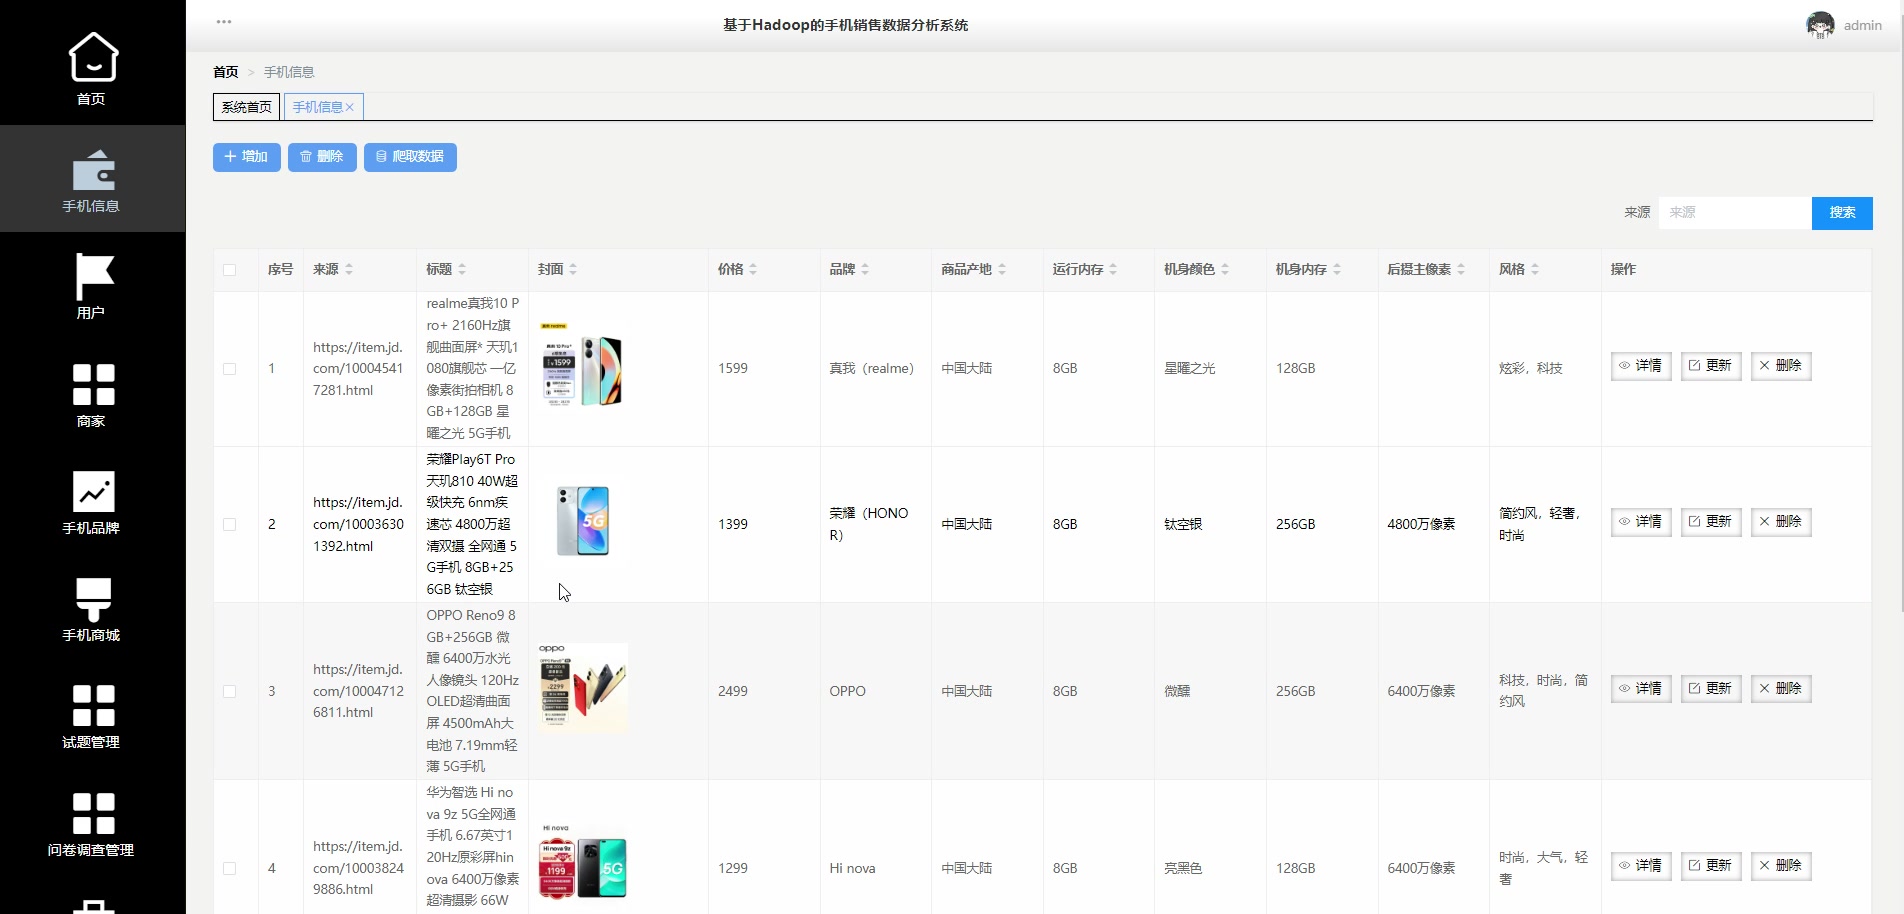The height and width of the screenshot is (914, 1904).
Task: Click the 首页 breadcrumb link
Action: pyautogui.click(x=226, y=72)
